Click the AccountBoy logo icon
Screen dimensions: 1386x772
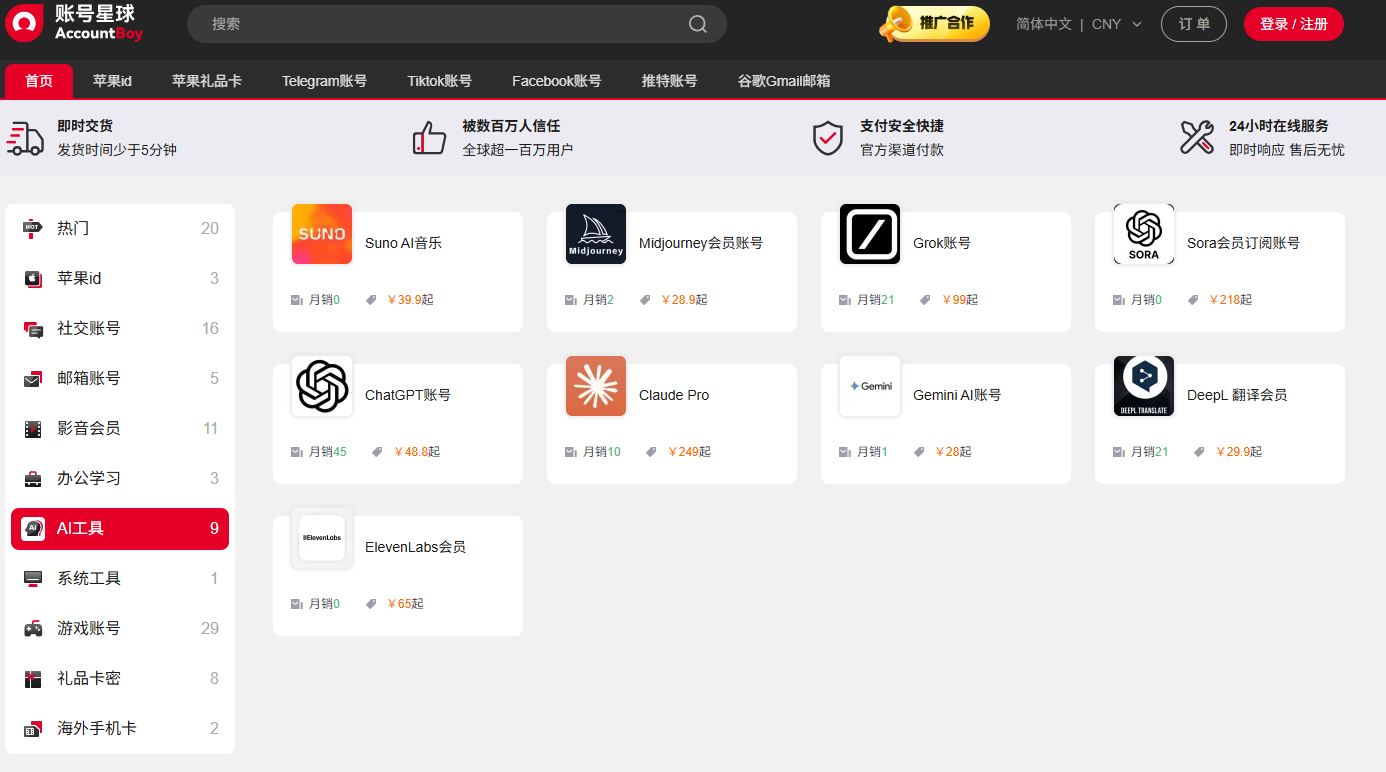click(x=24, y=22)
